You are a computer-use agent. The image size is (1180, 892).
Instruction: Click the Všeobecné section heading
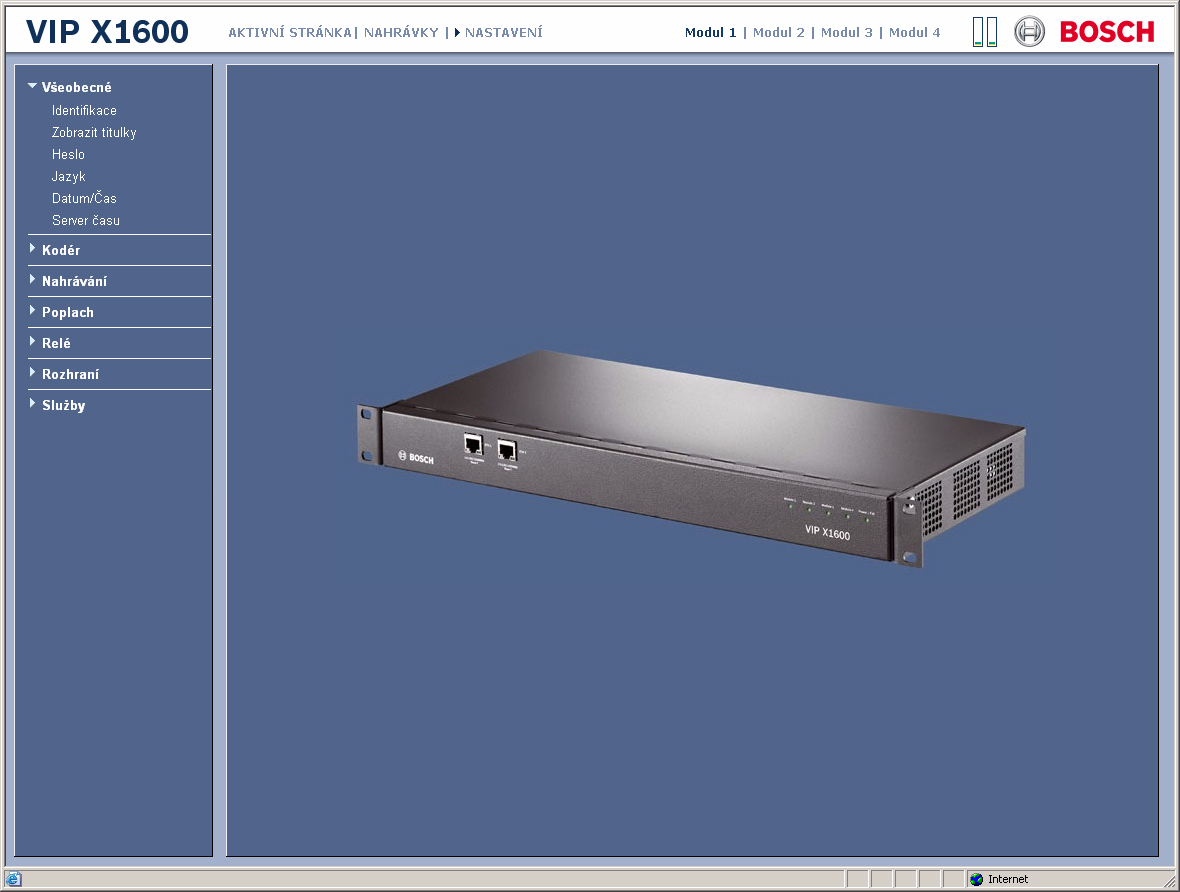click(x=77, y=87)
